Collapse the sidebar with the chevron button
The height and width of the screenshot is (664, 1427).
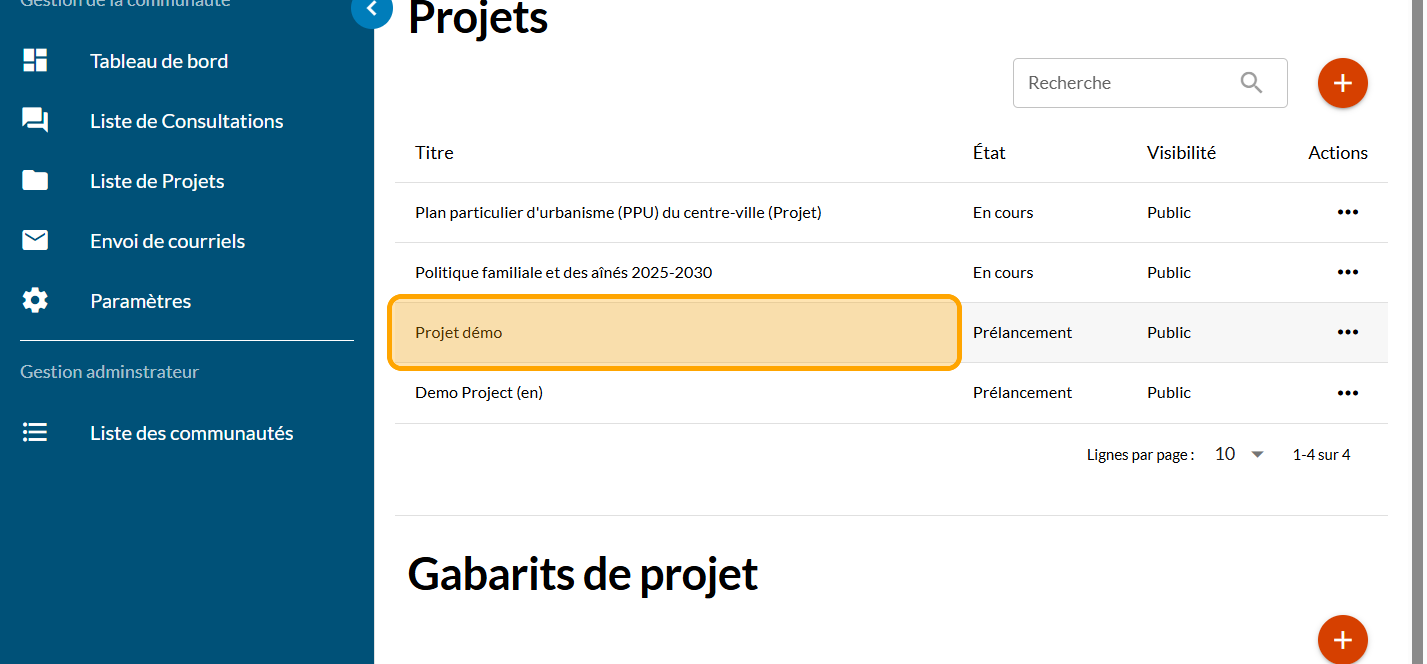[x=372, y=10]
